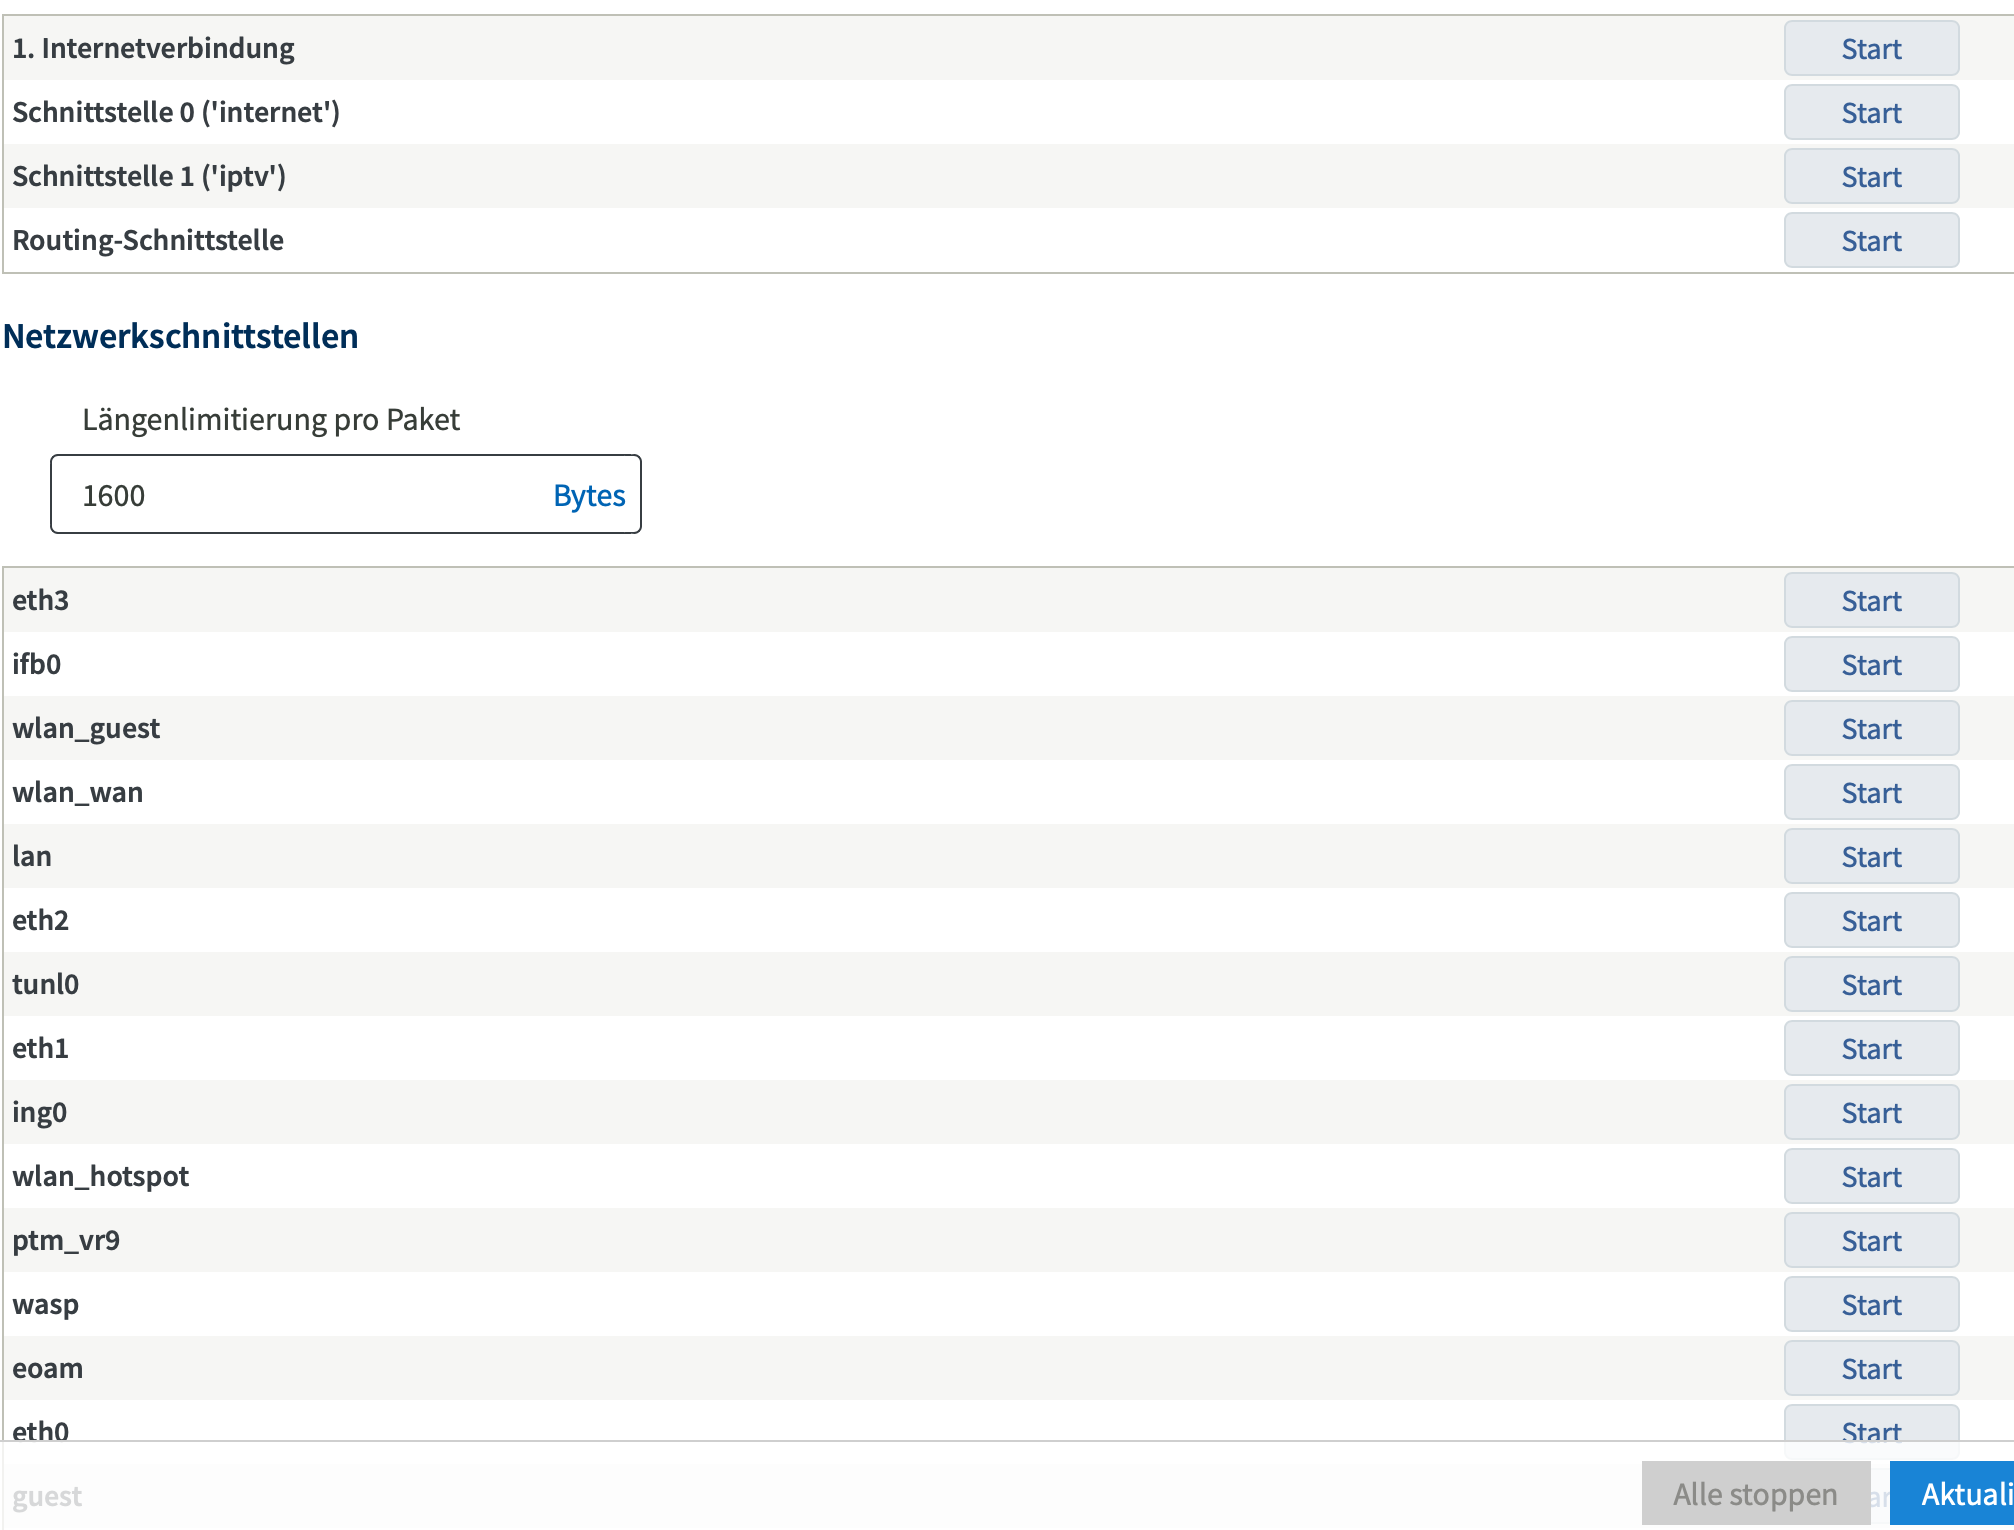Start the lan interface capture

(1869, 855)
